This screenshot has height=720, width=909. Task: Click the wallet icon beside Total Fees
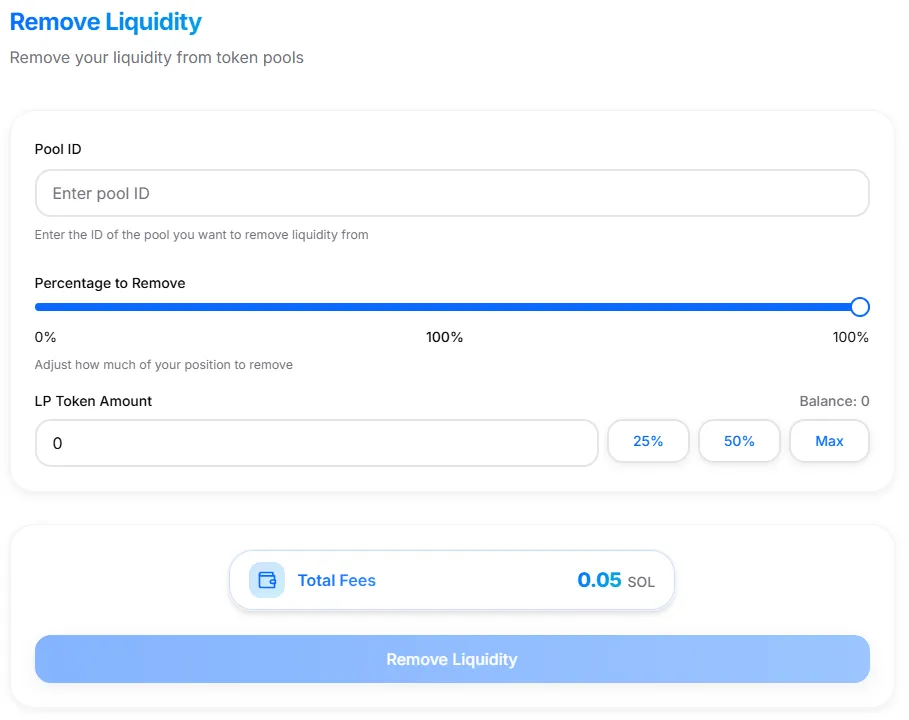tap(265, 580)
